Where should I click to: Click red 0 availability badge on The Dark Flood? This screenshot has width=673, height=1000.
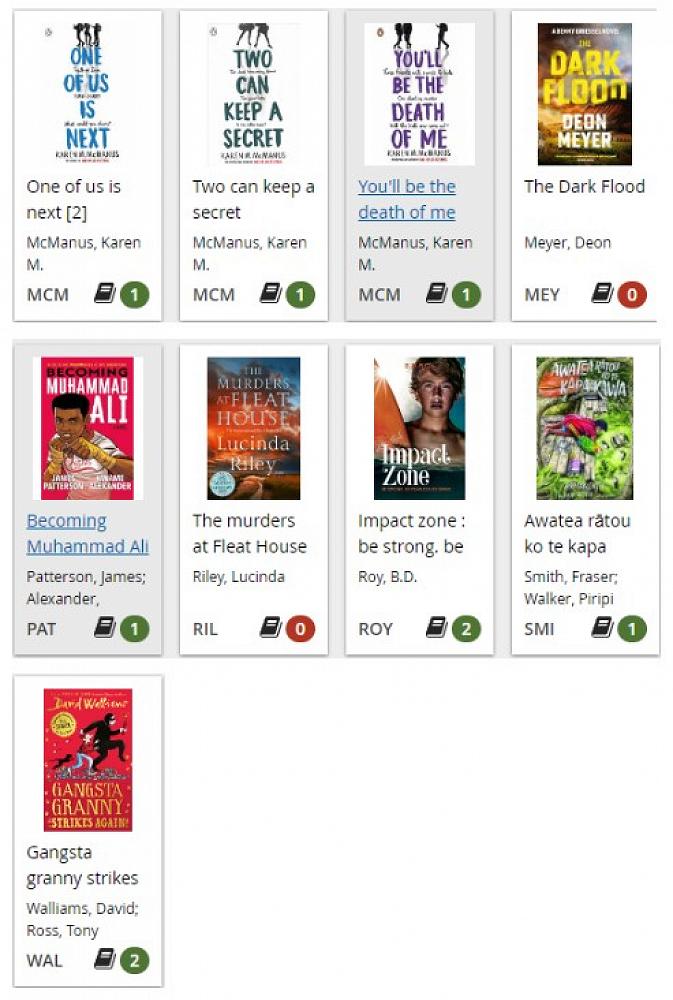632,295
